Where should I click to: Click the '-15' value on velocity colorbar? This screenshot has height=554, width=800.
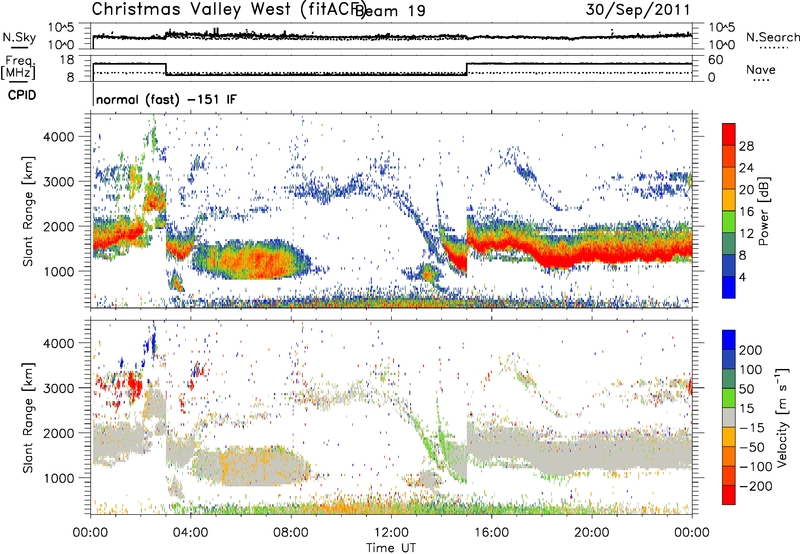coord(752,428)
